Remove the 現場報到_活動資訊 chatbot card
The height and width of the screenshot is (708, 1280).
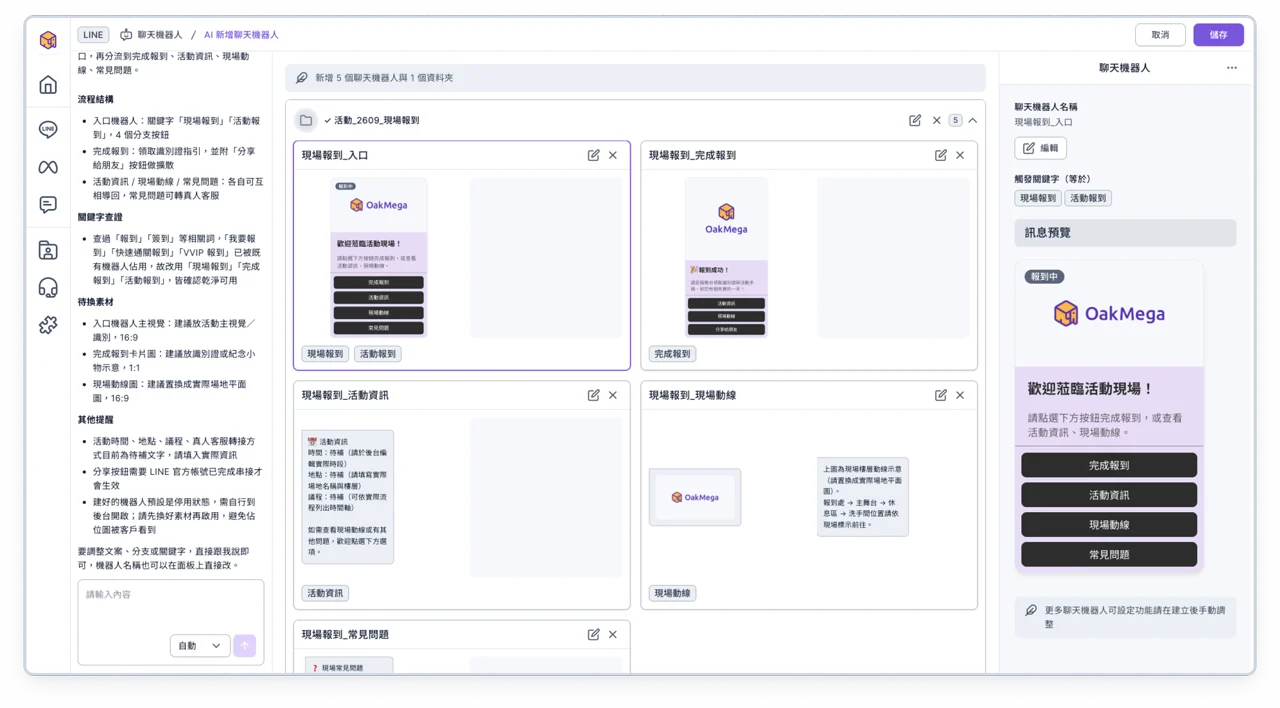click(613, 395)
